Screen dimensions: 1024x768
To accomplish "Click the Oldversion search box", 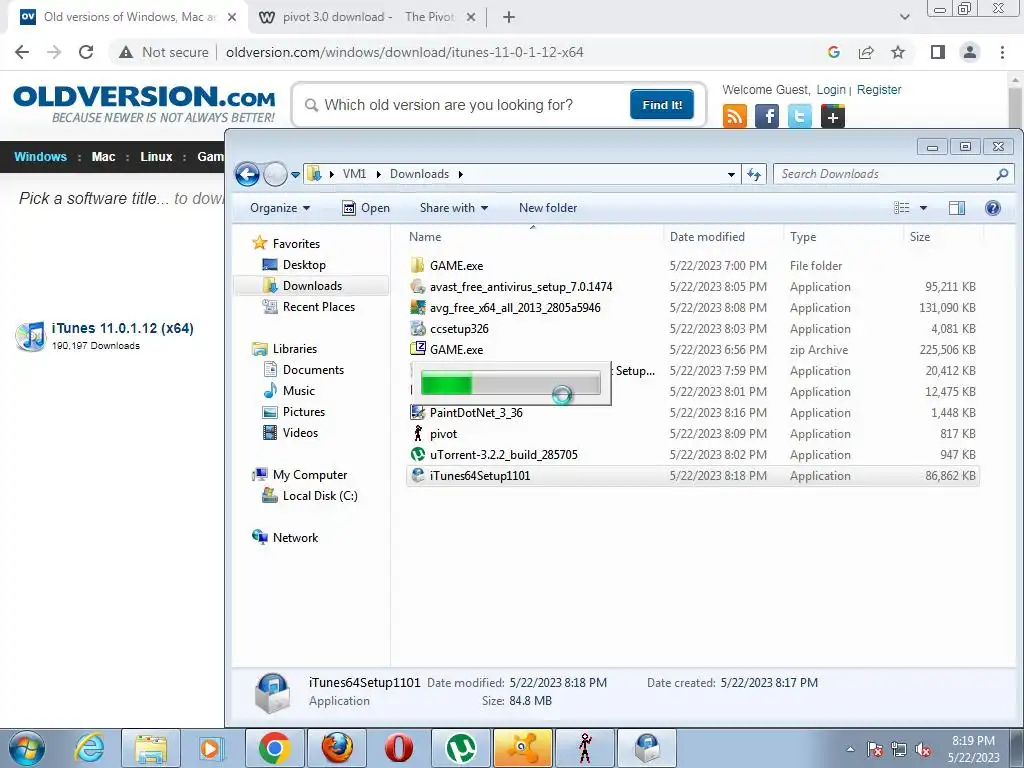I will [462, 105].
